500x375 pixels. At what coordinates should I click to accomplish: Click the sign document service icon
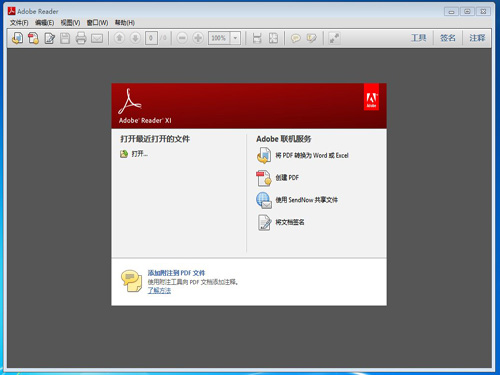coord(264,223)
